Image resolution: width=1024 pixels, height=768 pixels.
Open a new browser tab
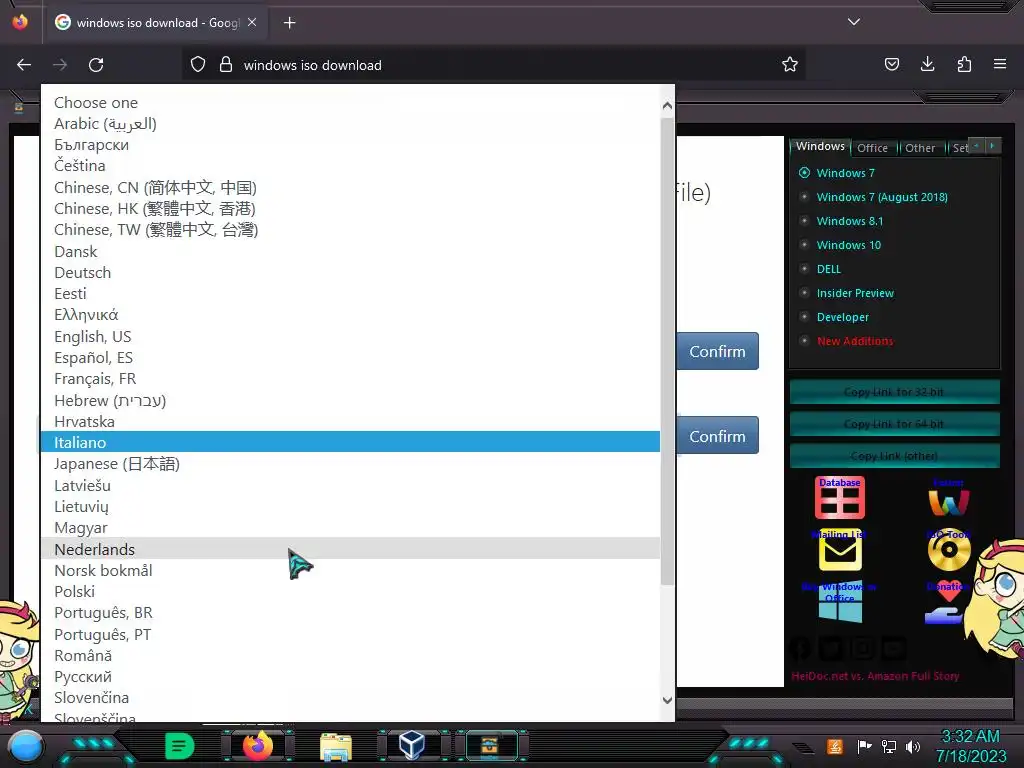click(289, 23)
